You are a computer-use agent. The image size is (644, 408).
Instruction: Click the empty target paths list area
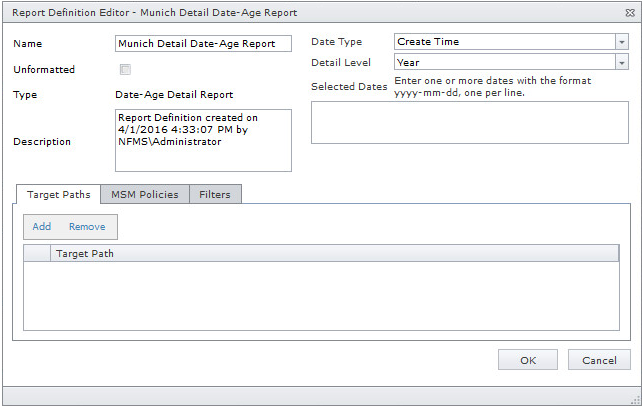(321, 294)
